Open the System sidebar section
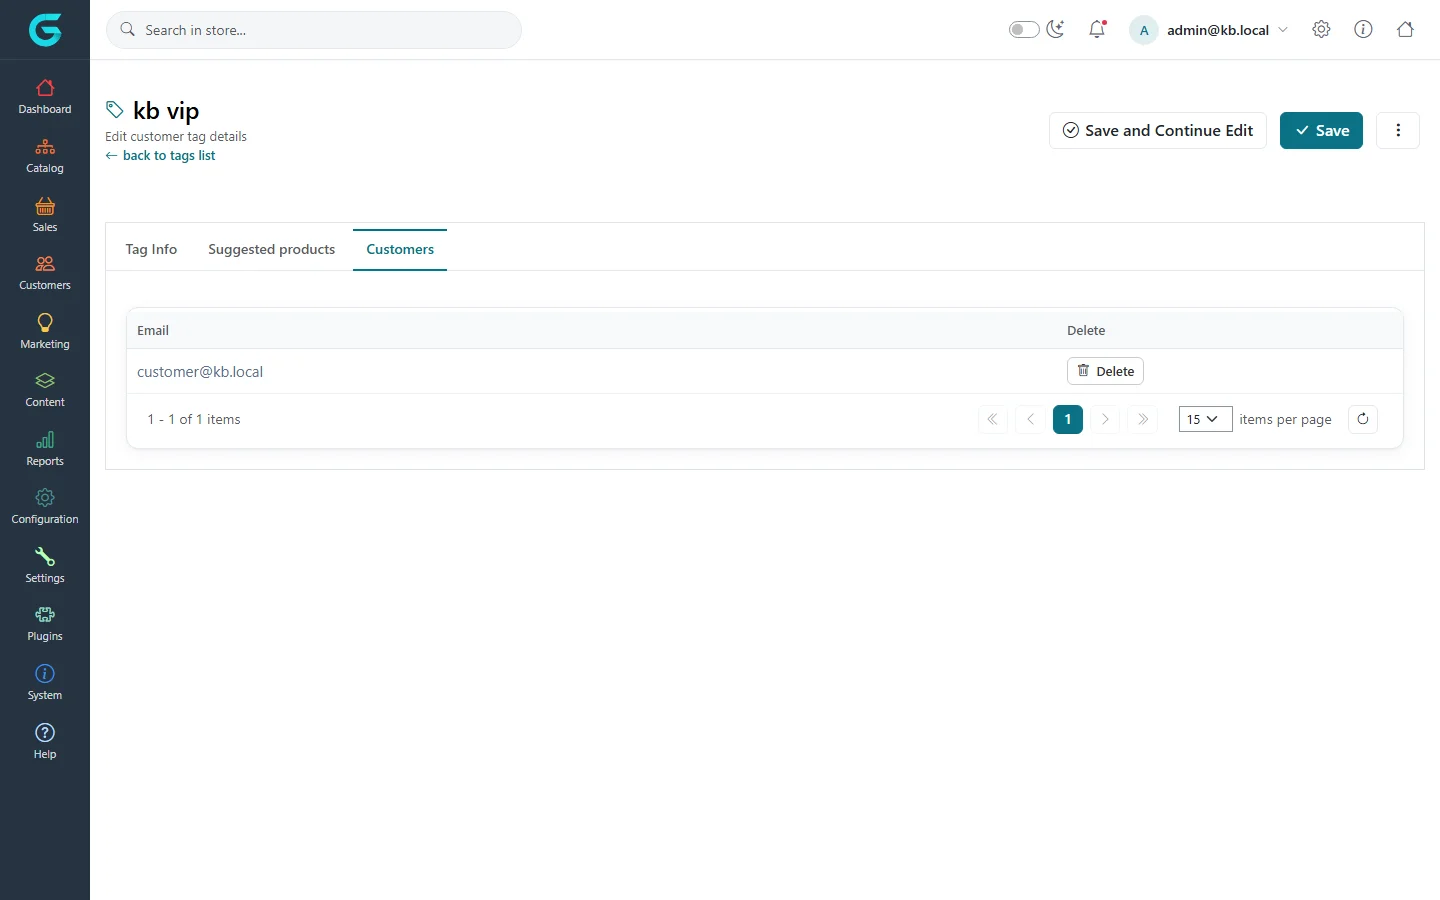 (x=45, y=683)
